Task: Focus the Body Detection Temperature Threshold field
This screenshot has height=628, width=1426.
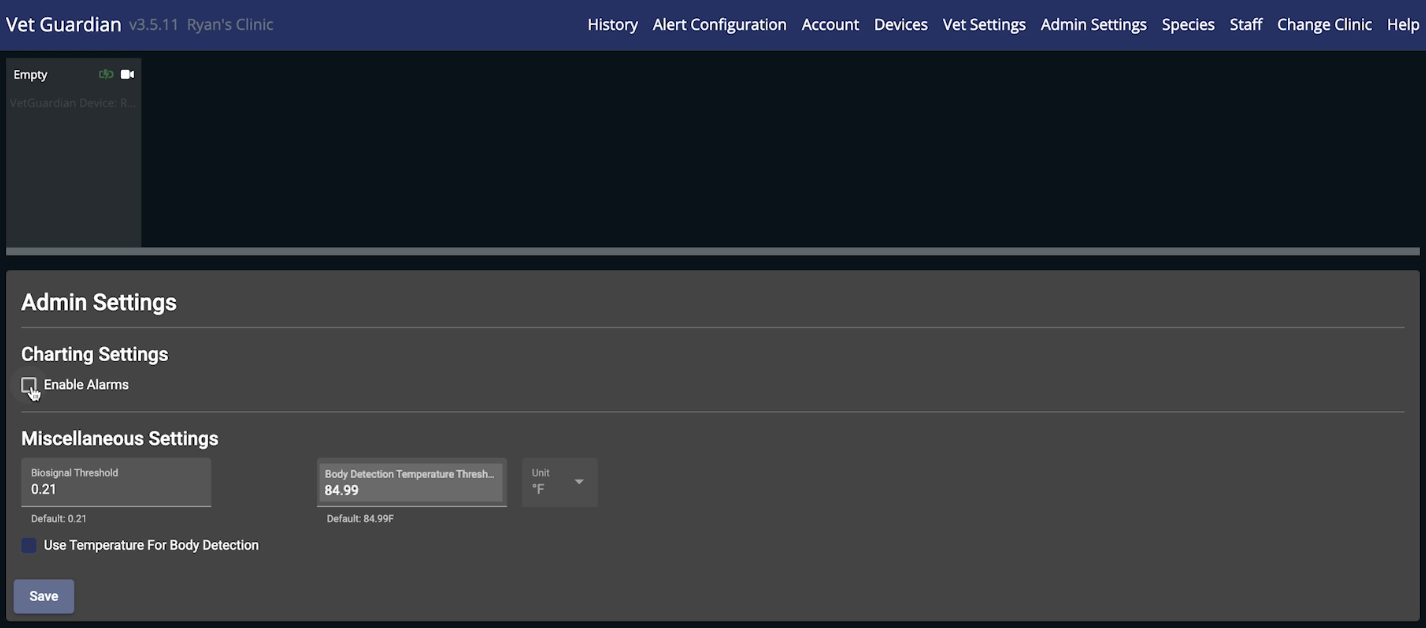Action: tap(412, 482)
